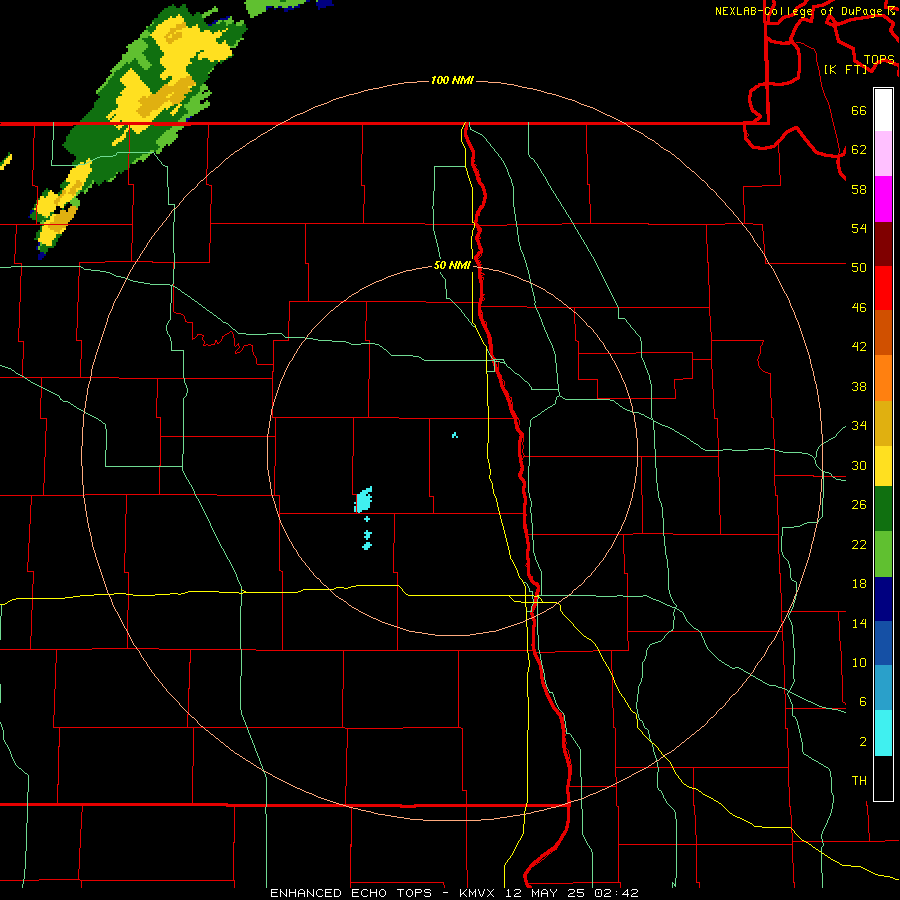The image size is (900, 900).
Task: Click the "[K FT]" units label
Action: (x=845, y=70)
